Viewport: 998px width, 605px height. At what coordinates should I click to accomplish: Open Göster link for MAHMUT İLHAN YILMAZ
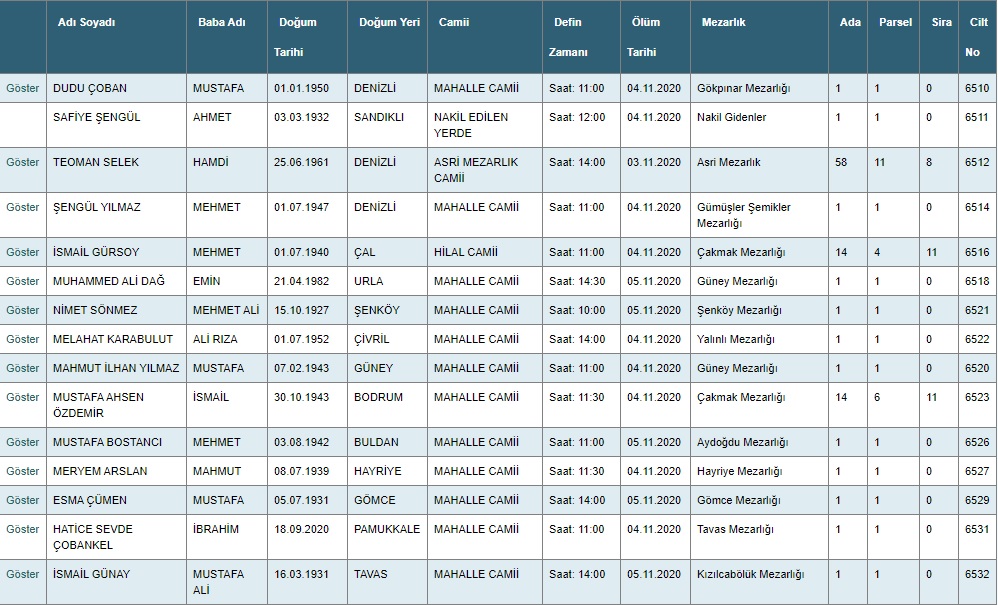22,368
